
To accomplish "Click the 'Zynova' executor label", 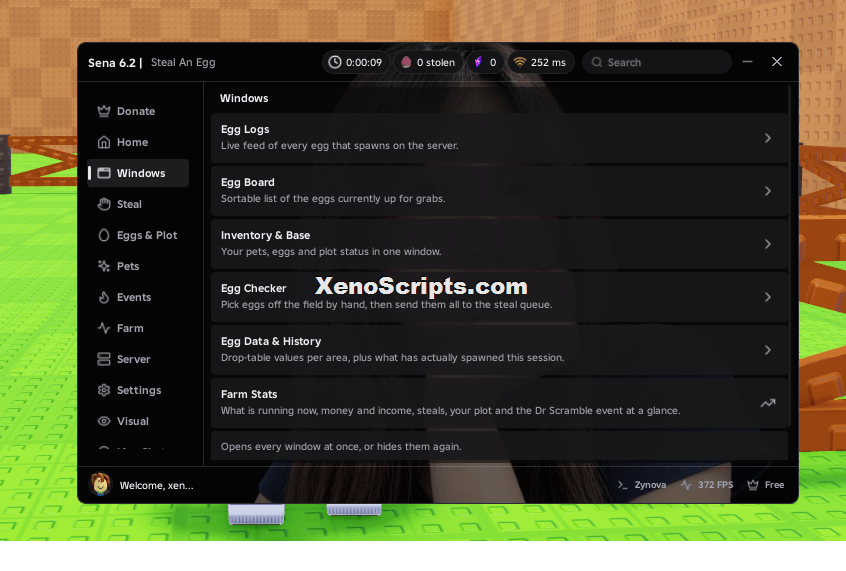I will coord(650,485).
